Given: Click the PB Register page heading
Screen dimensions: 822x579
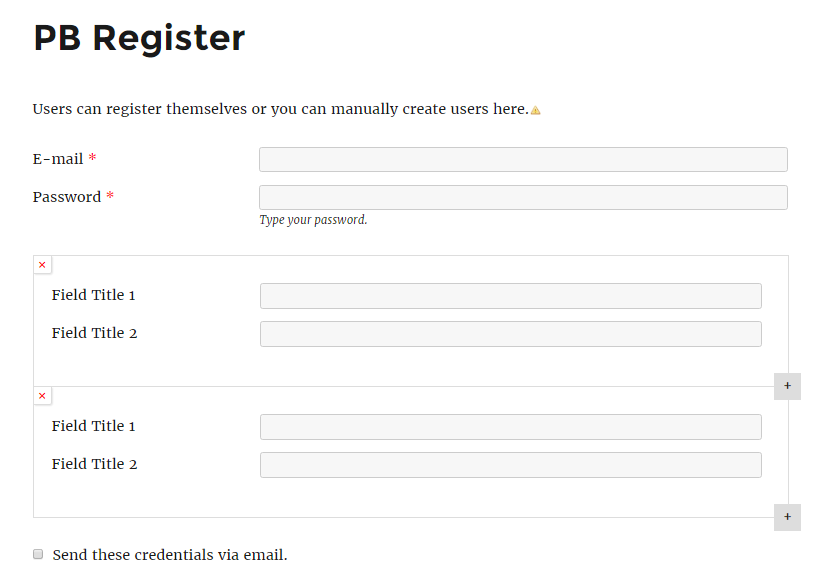Looking at the screenshot, I should pyautogui.click(x=139, y=38).
